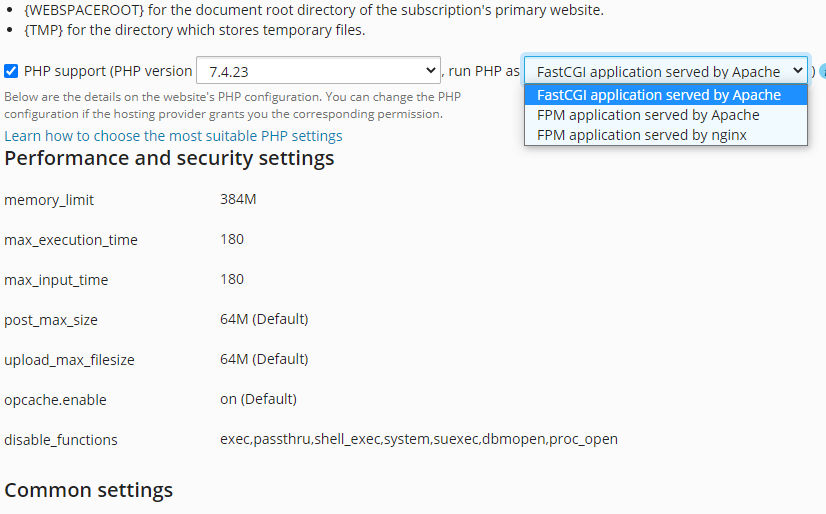Screen dimensions: 826x514
Task: Click the upload_max_filesize setting label
Action: pyautogui.click(x=69, y=360)
